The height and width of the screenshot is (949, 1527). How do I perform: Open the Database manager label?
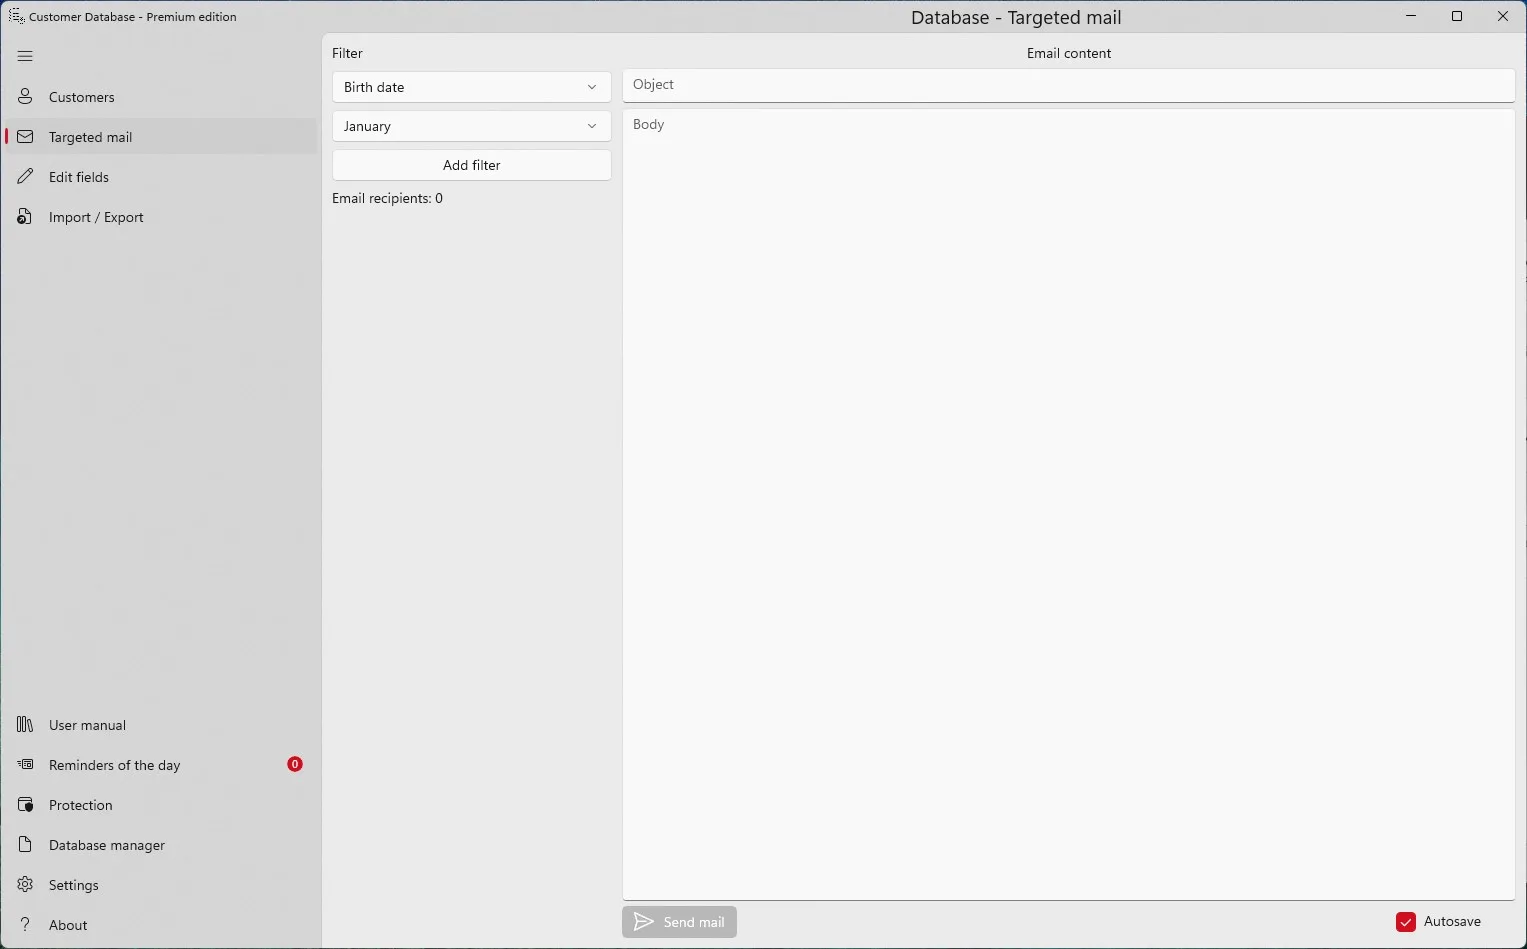(x=107, y=845)
